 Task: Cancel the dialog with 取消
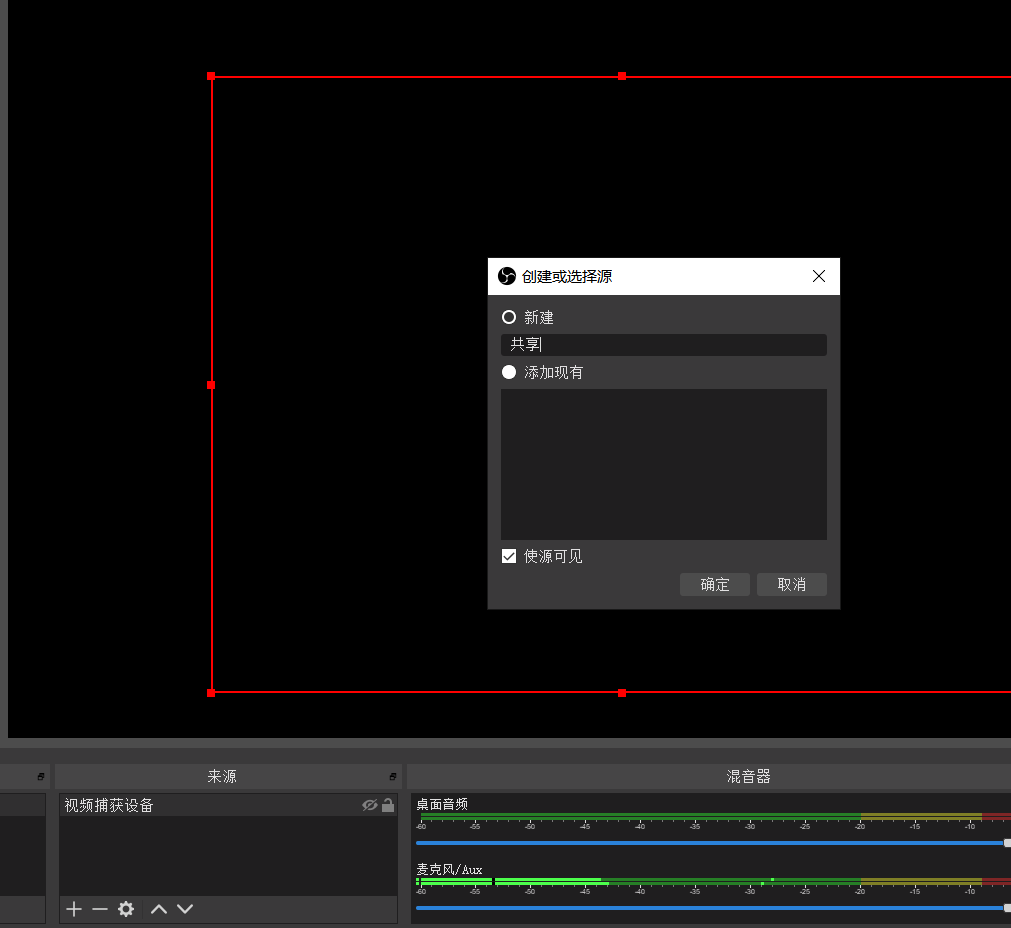click(x=792, y=584)
